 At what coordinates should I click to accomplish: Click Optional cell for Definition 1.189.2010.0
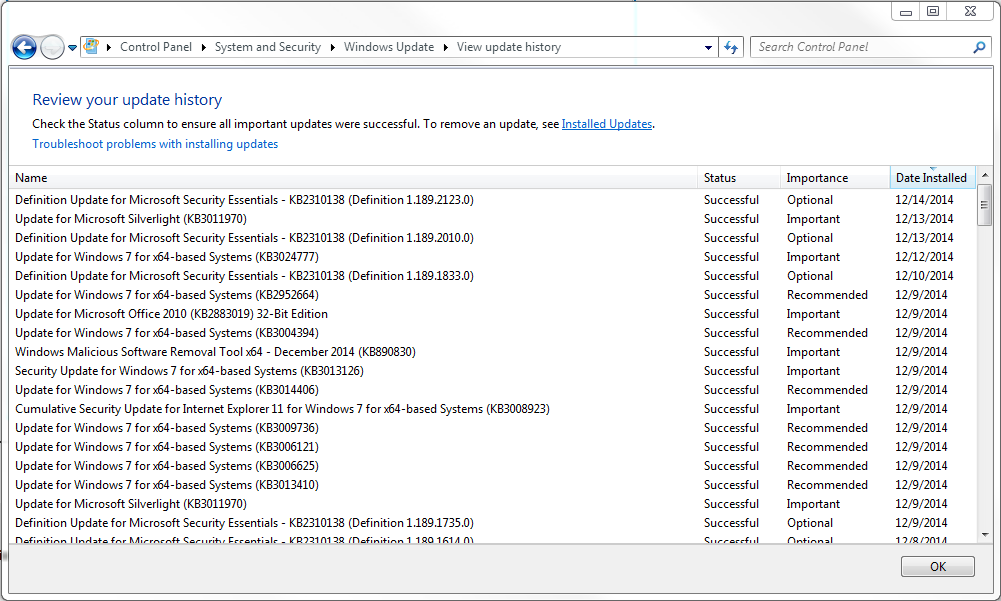809,238
